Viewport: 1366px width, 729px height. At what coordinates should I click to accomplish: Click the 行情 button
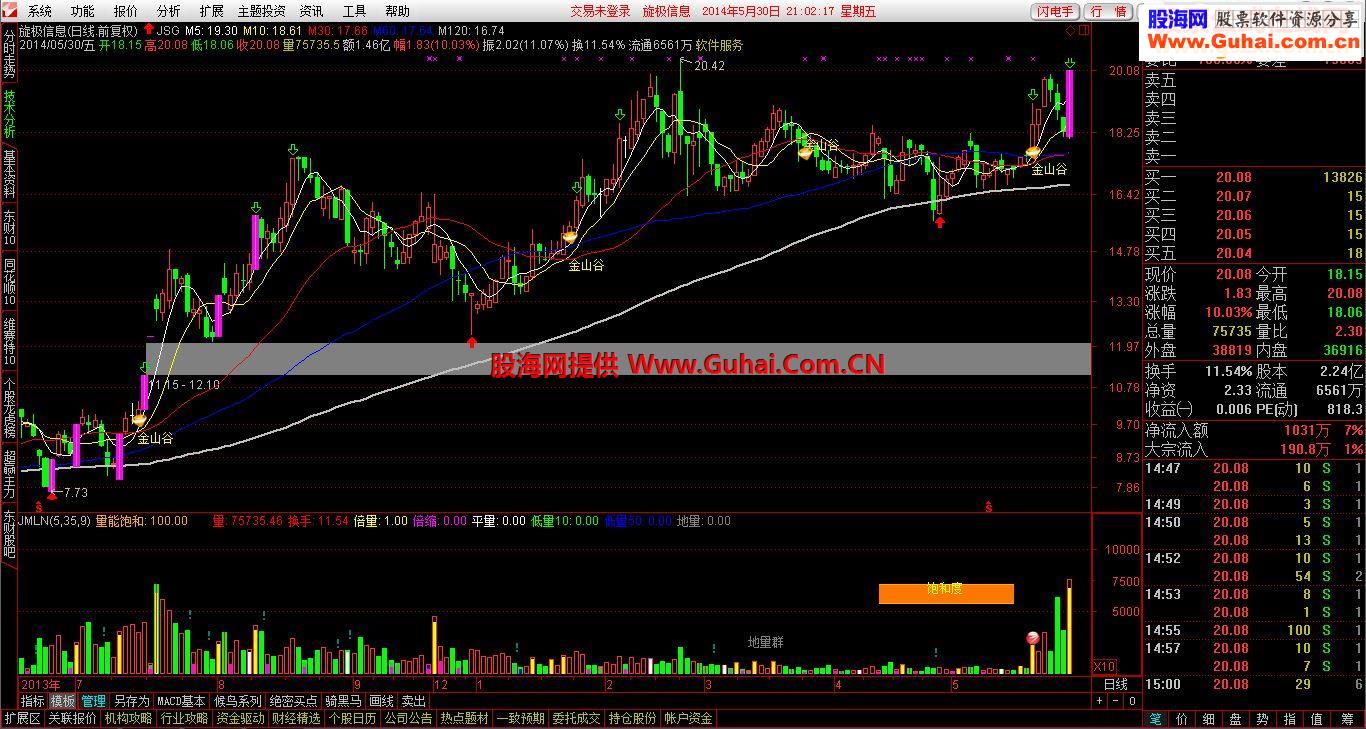(1108, 11)
